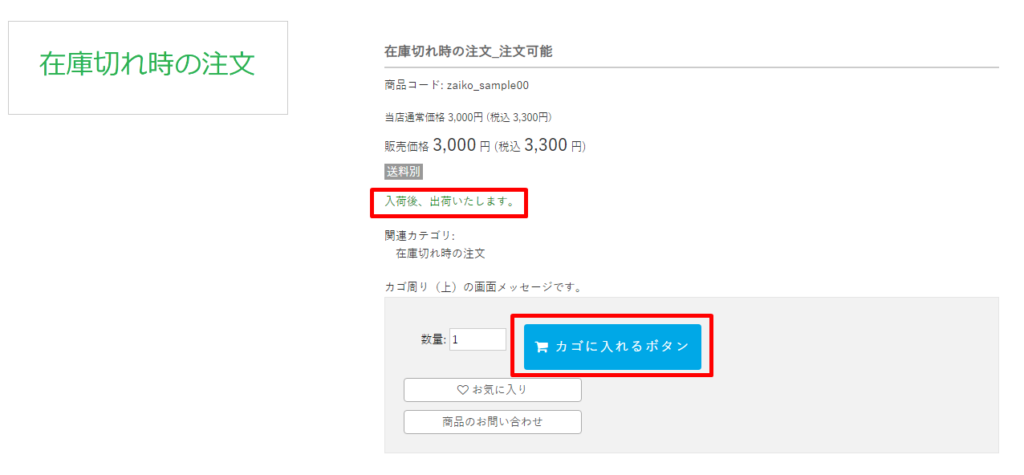Click the 数量 quantity input field

click(x=477, y=340)
